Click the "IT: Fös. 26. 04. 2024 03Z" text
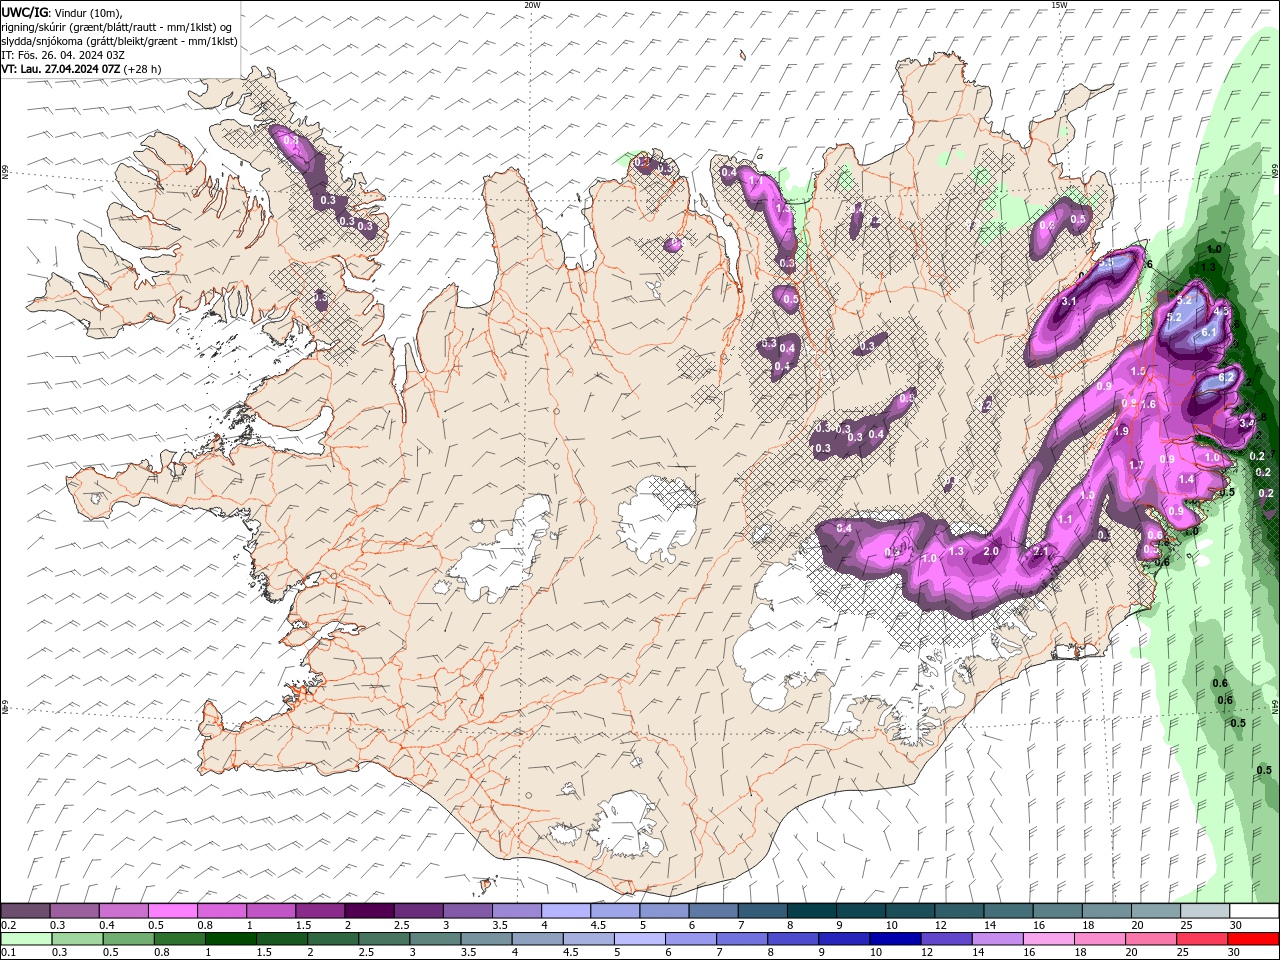 coord(63,55)
